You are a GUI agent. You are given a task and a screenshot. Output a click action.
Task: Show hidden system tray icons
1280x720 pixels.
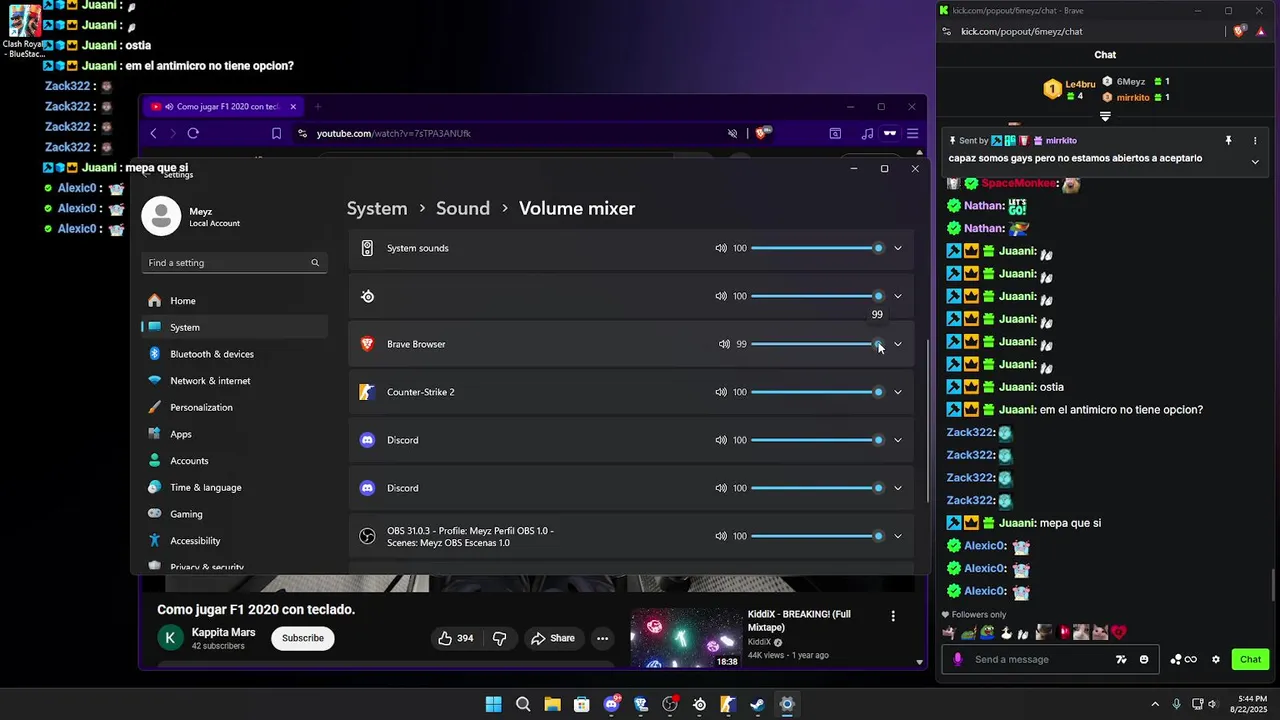point(1155,704)
